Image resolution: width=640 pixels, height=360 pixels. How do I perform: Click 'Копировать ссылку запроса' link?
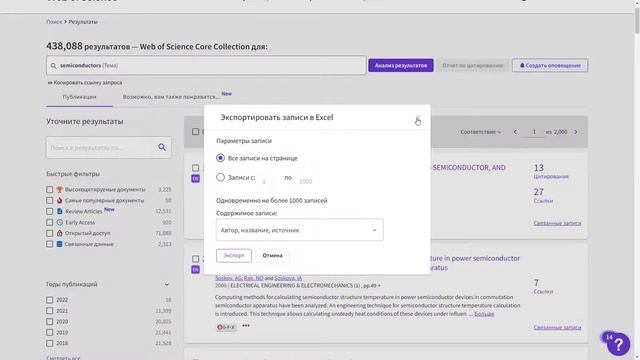[85, 82]
